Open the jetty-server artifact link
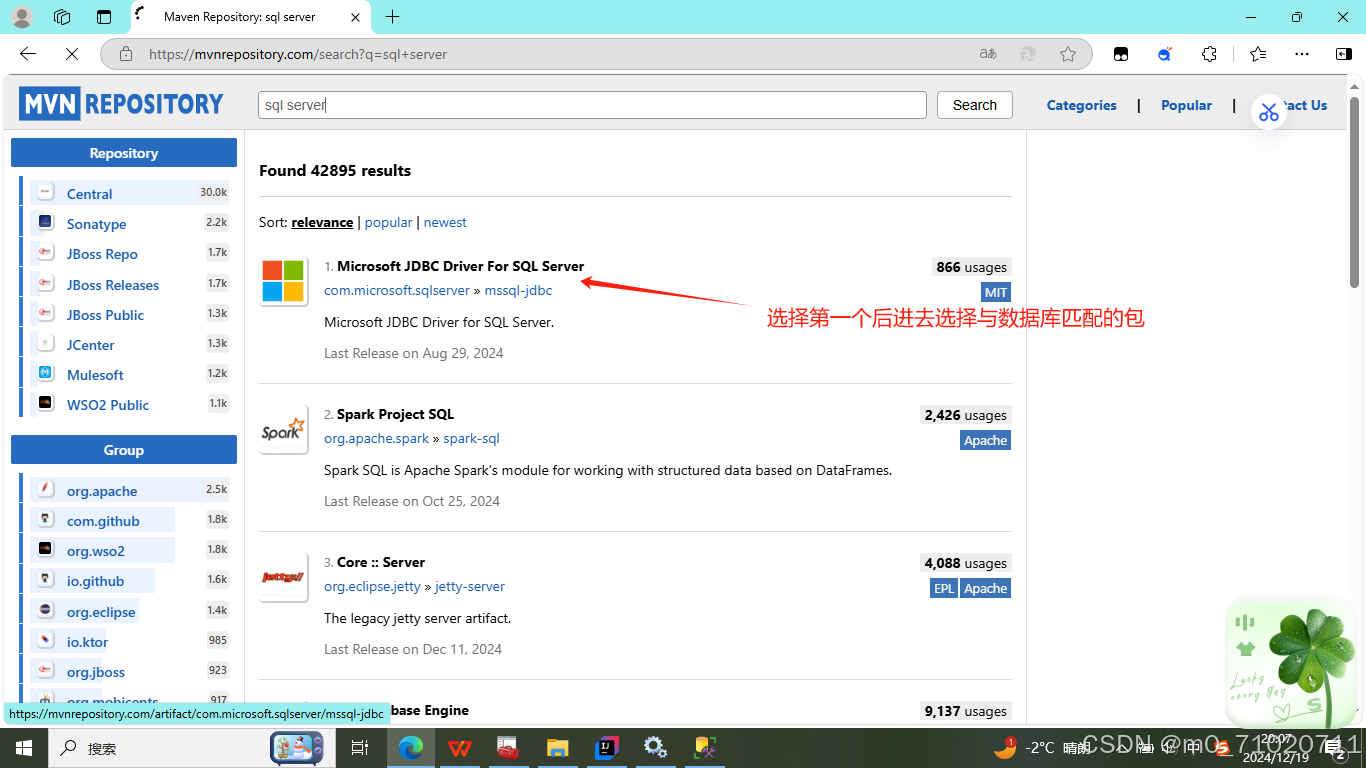Viewport: 1366px width, 768px height. [470, 586]
